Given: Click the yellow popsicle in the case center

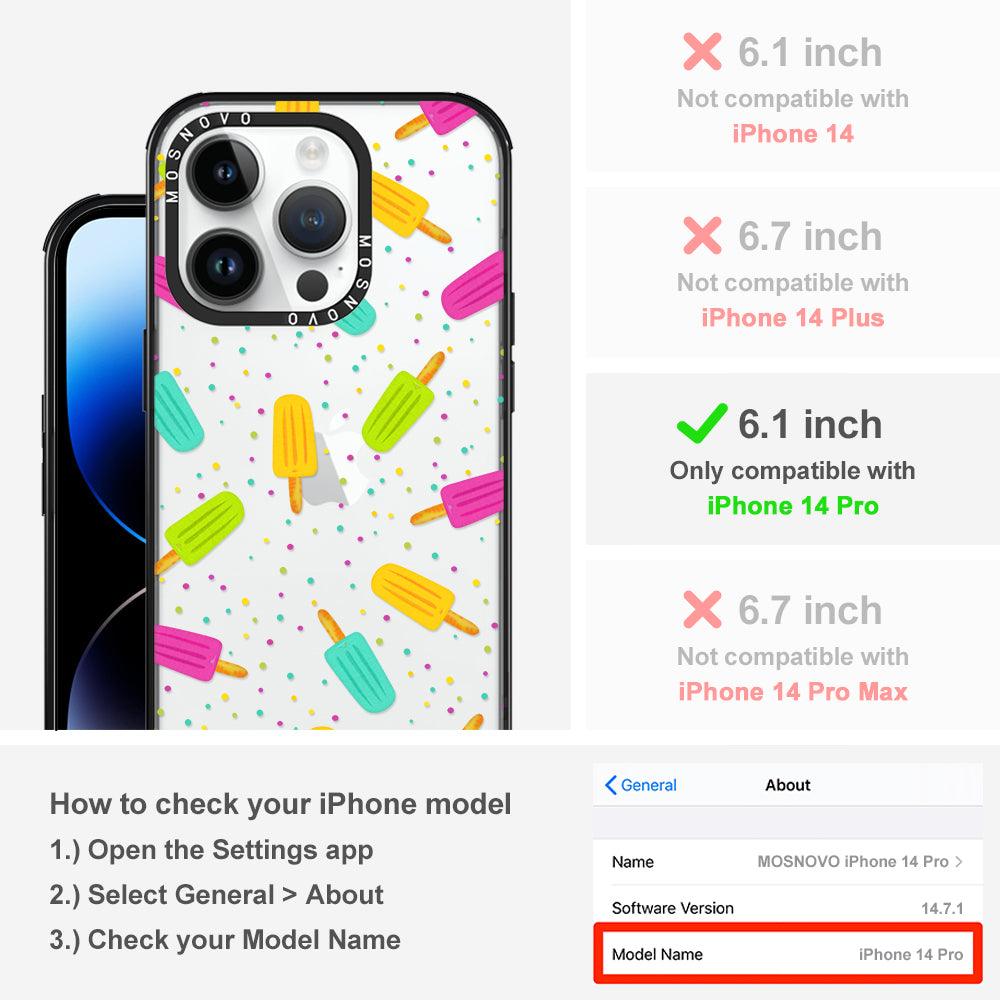Looking at the screenshot, I should (295, 452).
